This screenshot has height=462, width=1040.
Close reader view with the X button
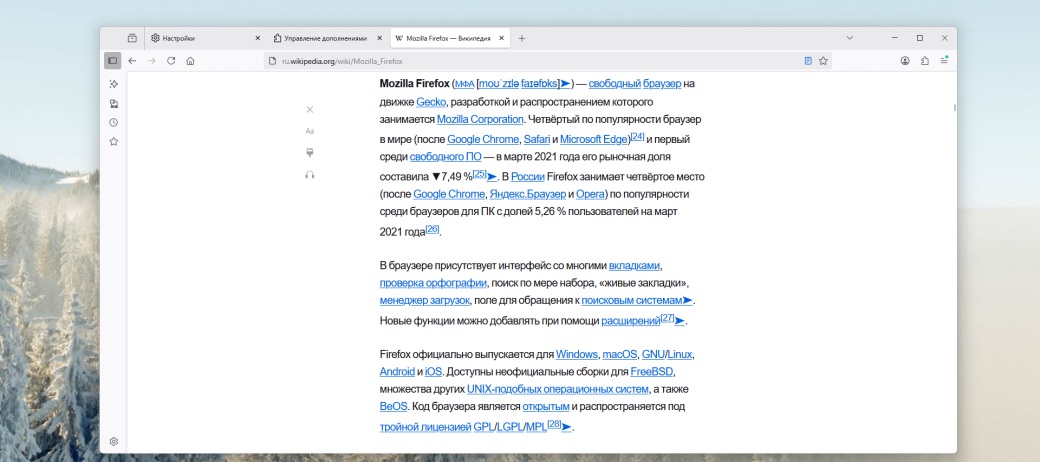point(310,109)
